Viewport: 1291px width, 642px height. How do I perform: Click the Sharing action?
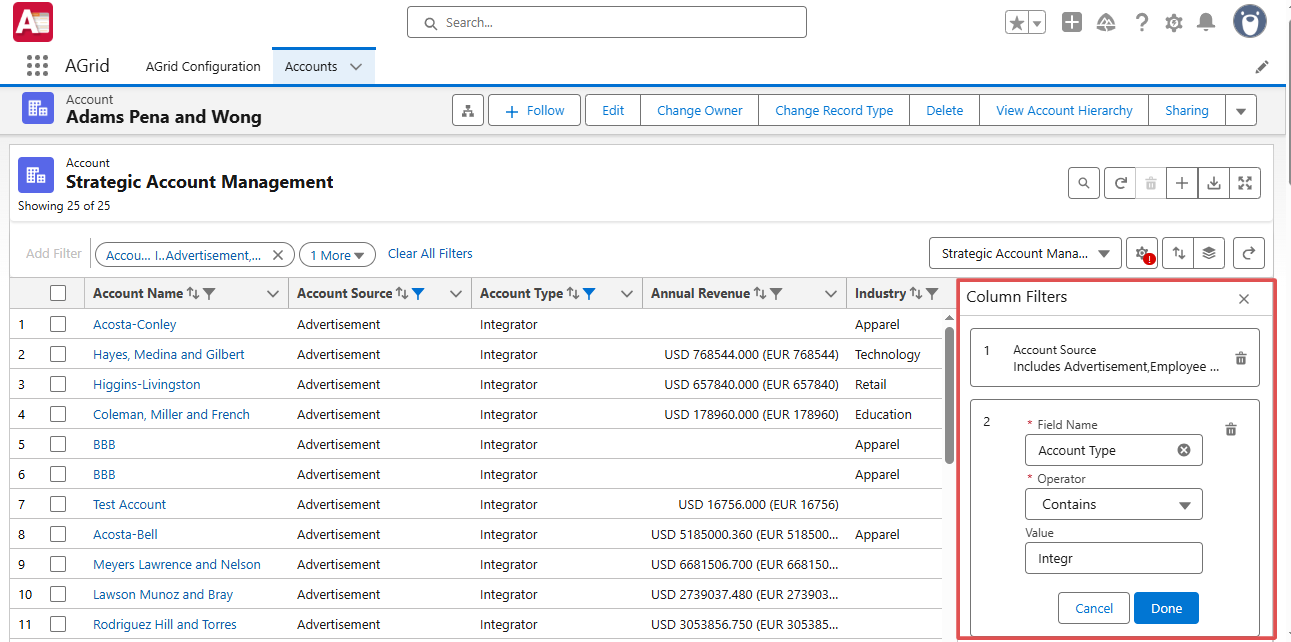point(1187,111)
